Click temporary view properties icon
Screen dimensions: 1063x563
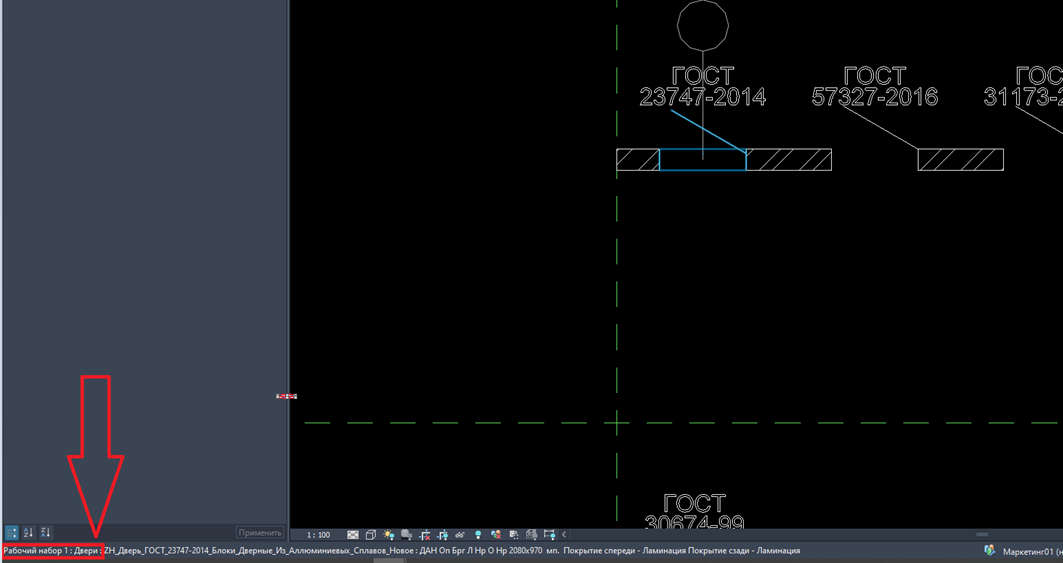click(x=514, y=535)
